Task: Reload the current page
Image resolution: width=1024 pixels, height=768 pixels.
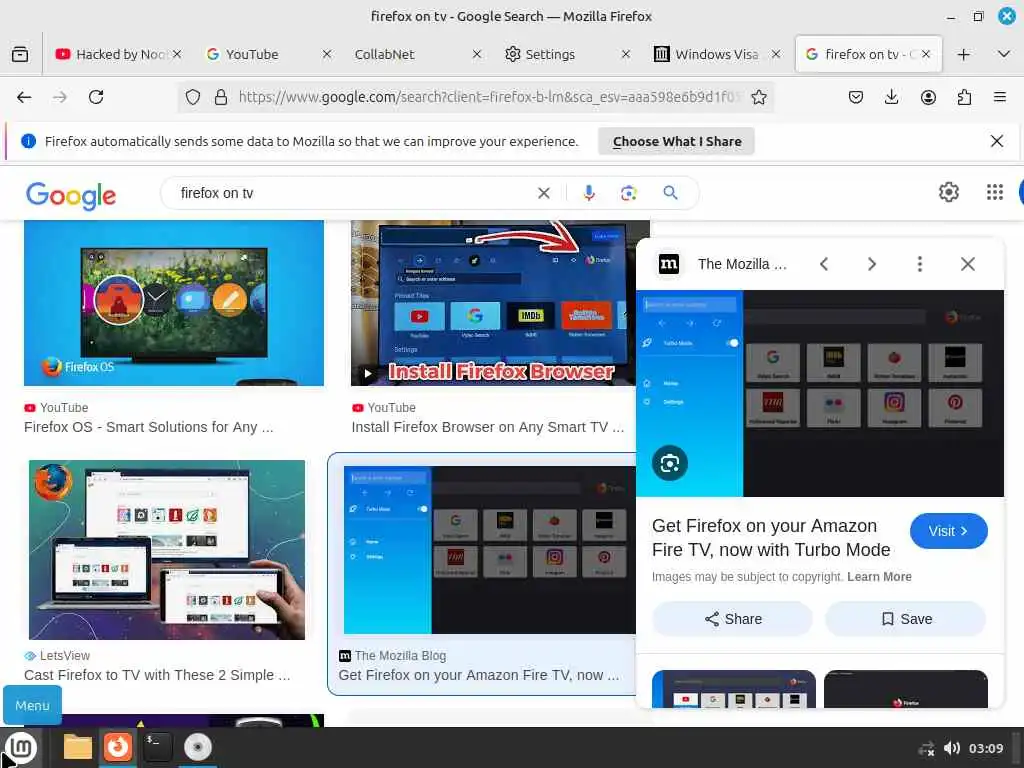Action: pos(96,97)
